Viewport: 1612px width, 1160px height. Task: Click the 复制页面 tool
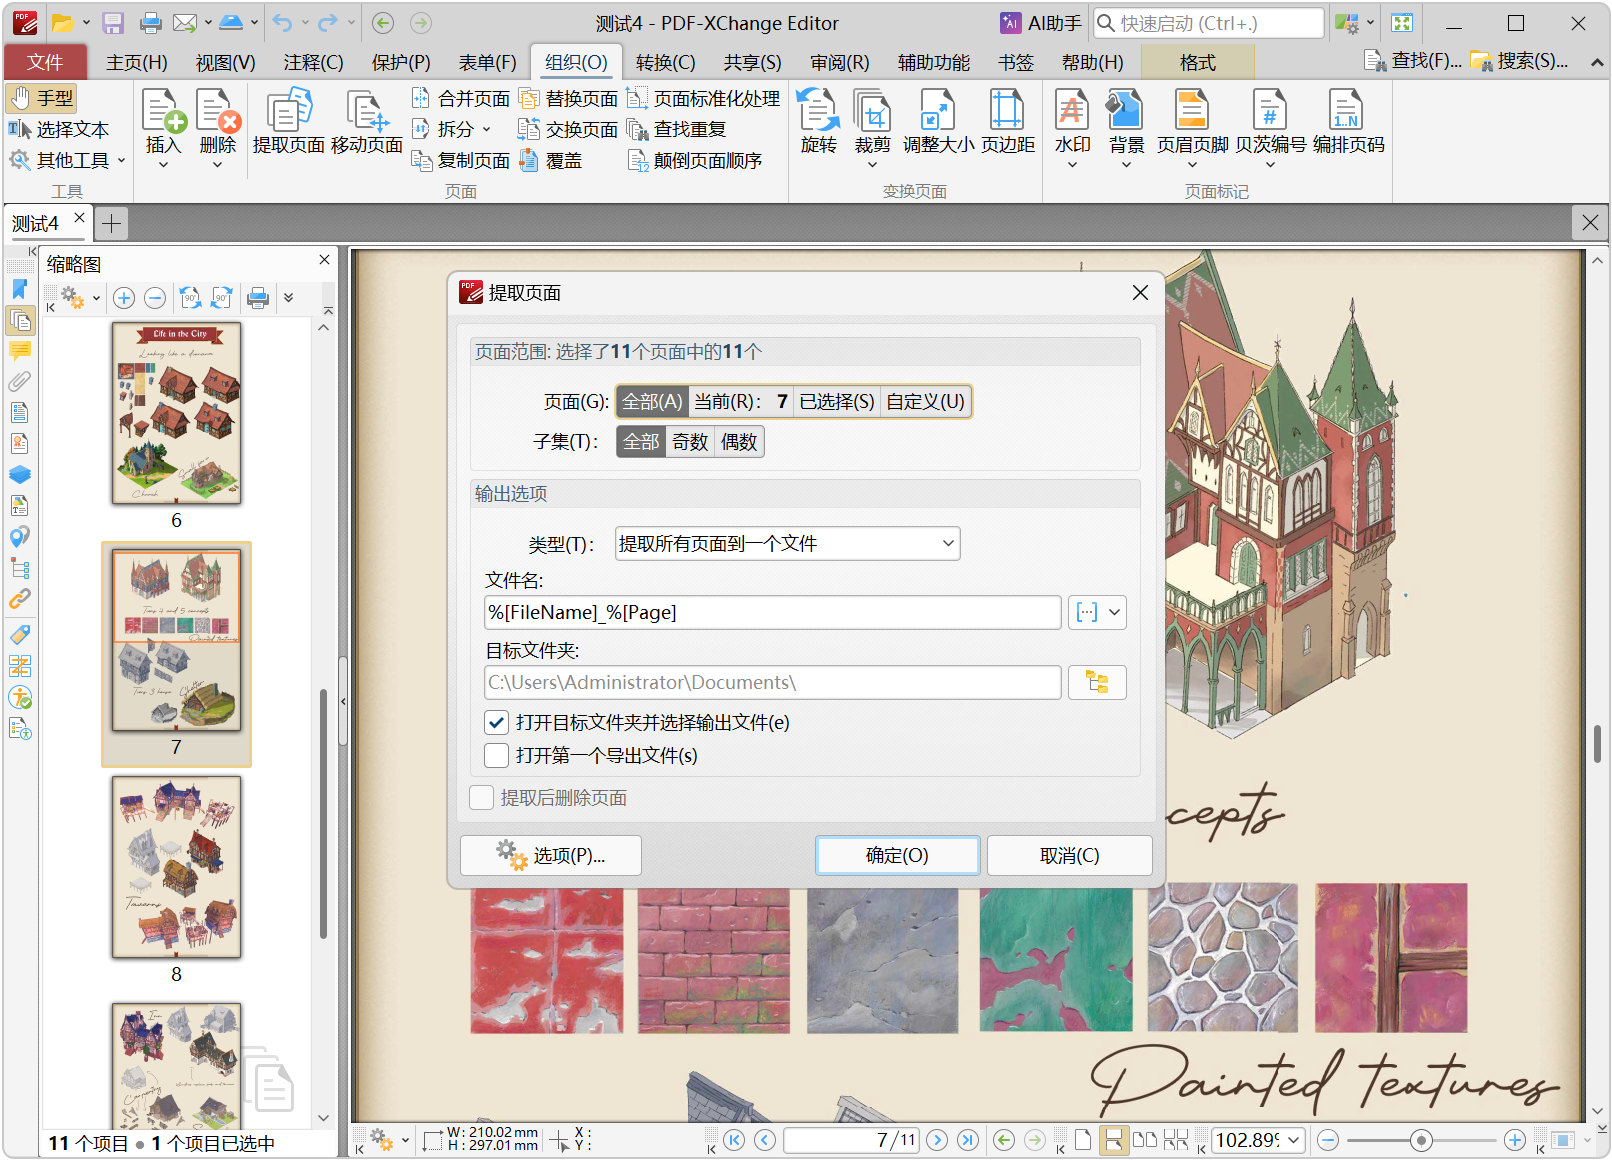click(461, 160)
